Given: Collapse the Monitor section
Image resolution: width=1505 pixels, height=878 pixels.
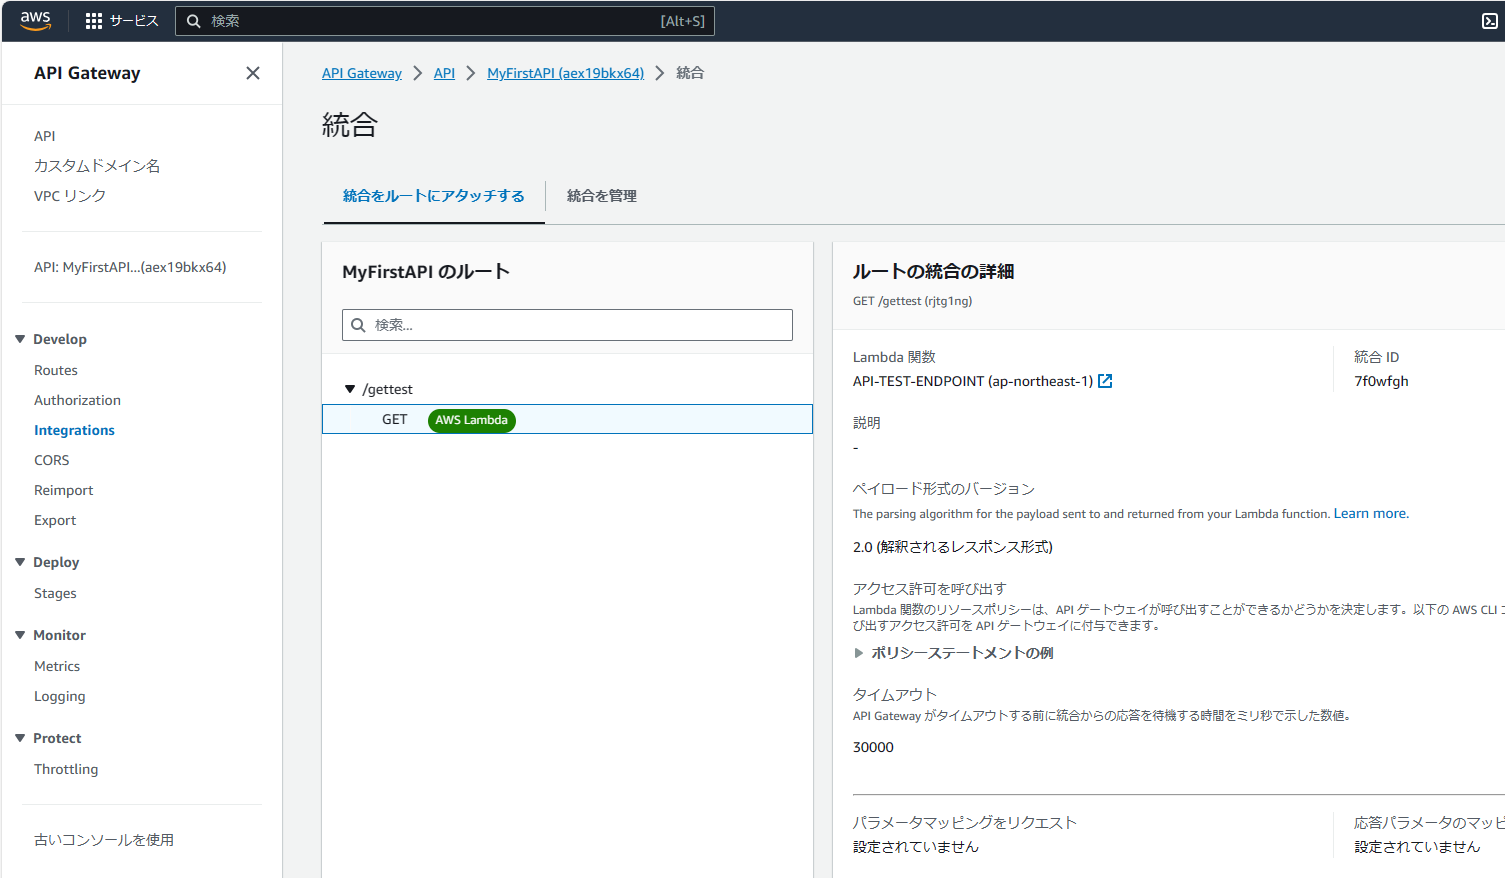Looking at the screenshot, I should [20, 635].
